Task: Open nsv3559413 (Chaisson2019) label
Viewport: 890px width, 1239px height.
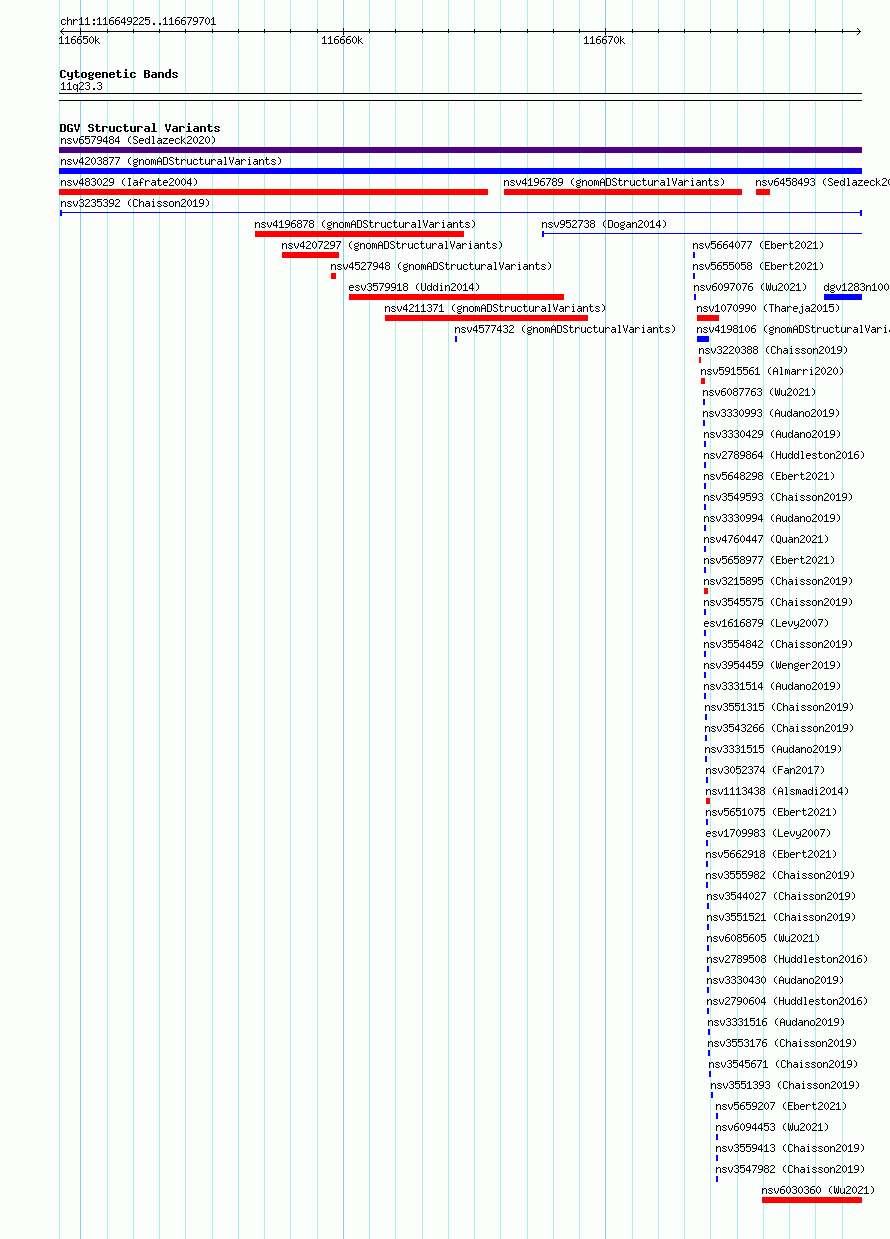Action: point(790,1148)
